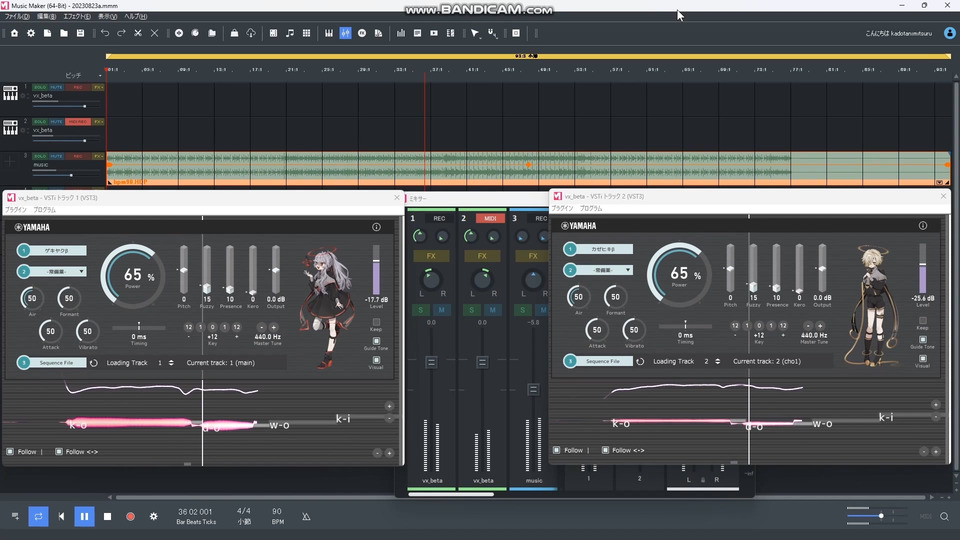Open the piano keyboard view icon
Image resolution: width=960 pixels, height=540 pixels.
(x=328, y=33)
